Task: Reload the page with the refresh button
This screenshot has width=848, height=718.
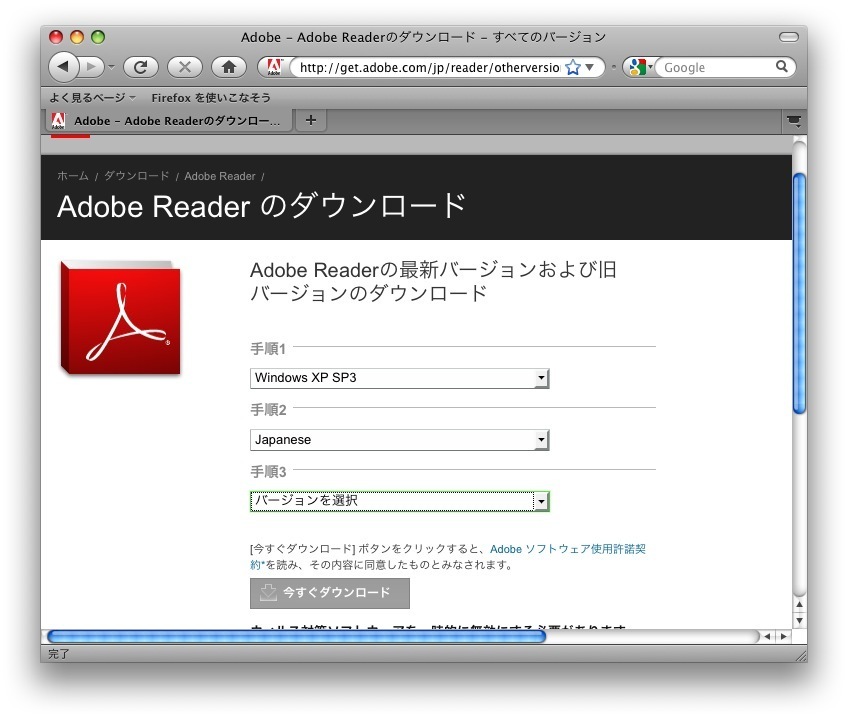Action: pos(141,67)
